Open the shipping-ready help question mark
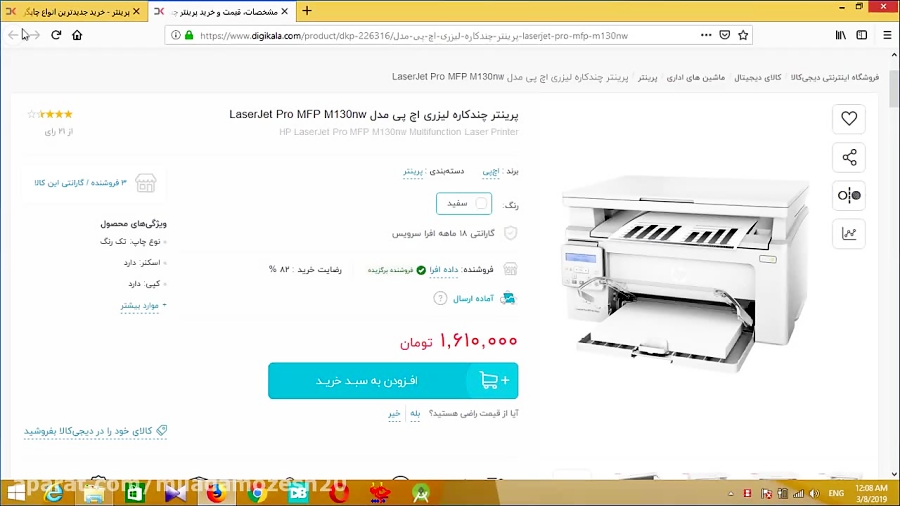 click(440, 298)
